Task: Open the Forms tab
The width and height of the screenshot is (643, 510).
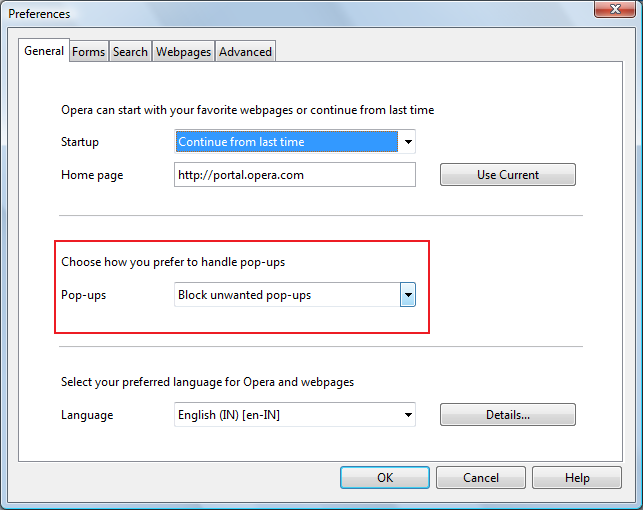Action: coord(89,52)
